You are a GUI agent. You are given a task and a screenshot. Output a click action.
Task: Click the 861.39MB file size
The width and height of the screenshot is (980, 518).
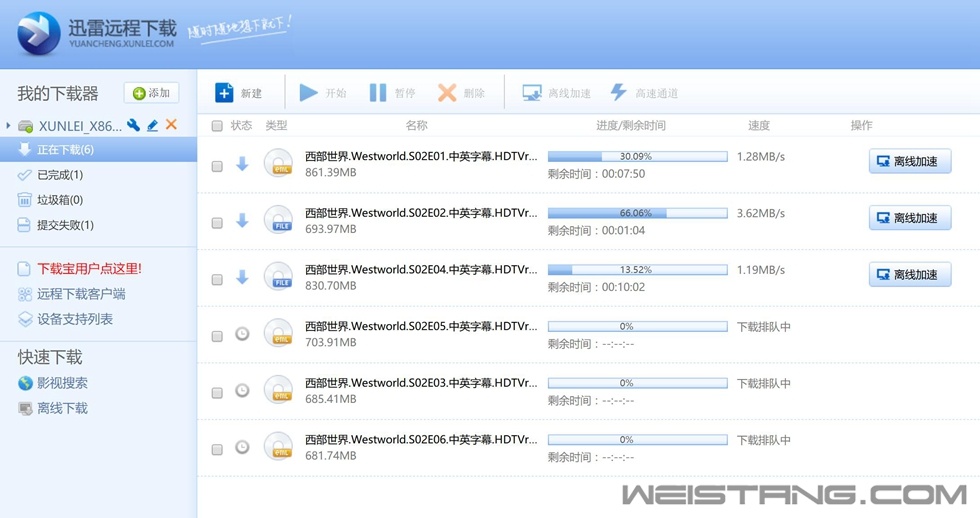331,172
